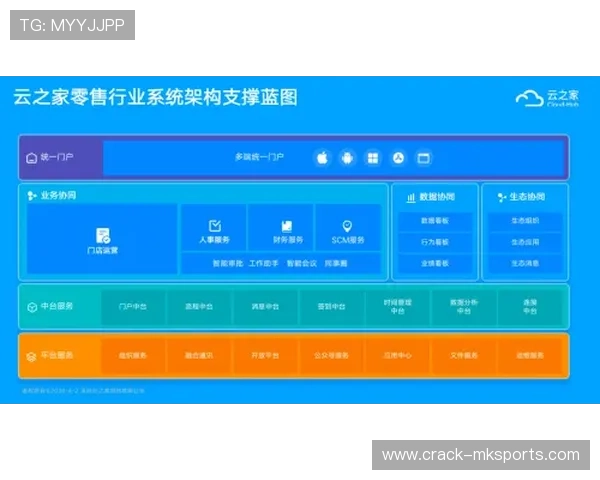
Task: Click the browser window icon in portal row
Action: coord(424,158)
